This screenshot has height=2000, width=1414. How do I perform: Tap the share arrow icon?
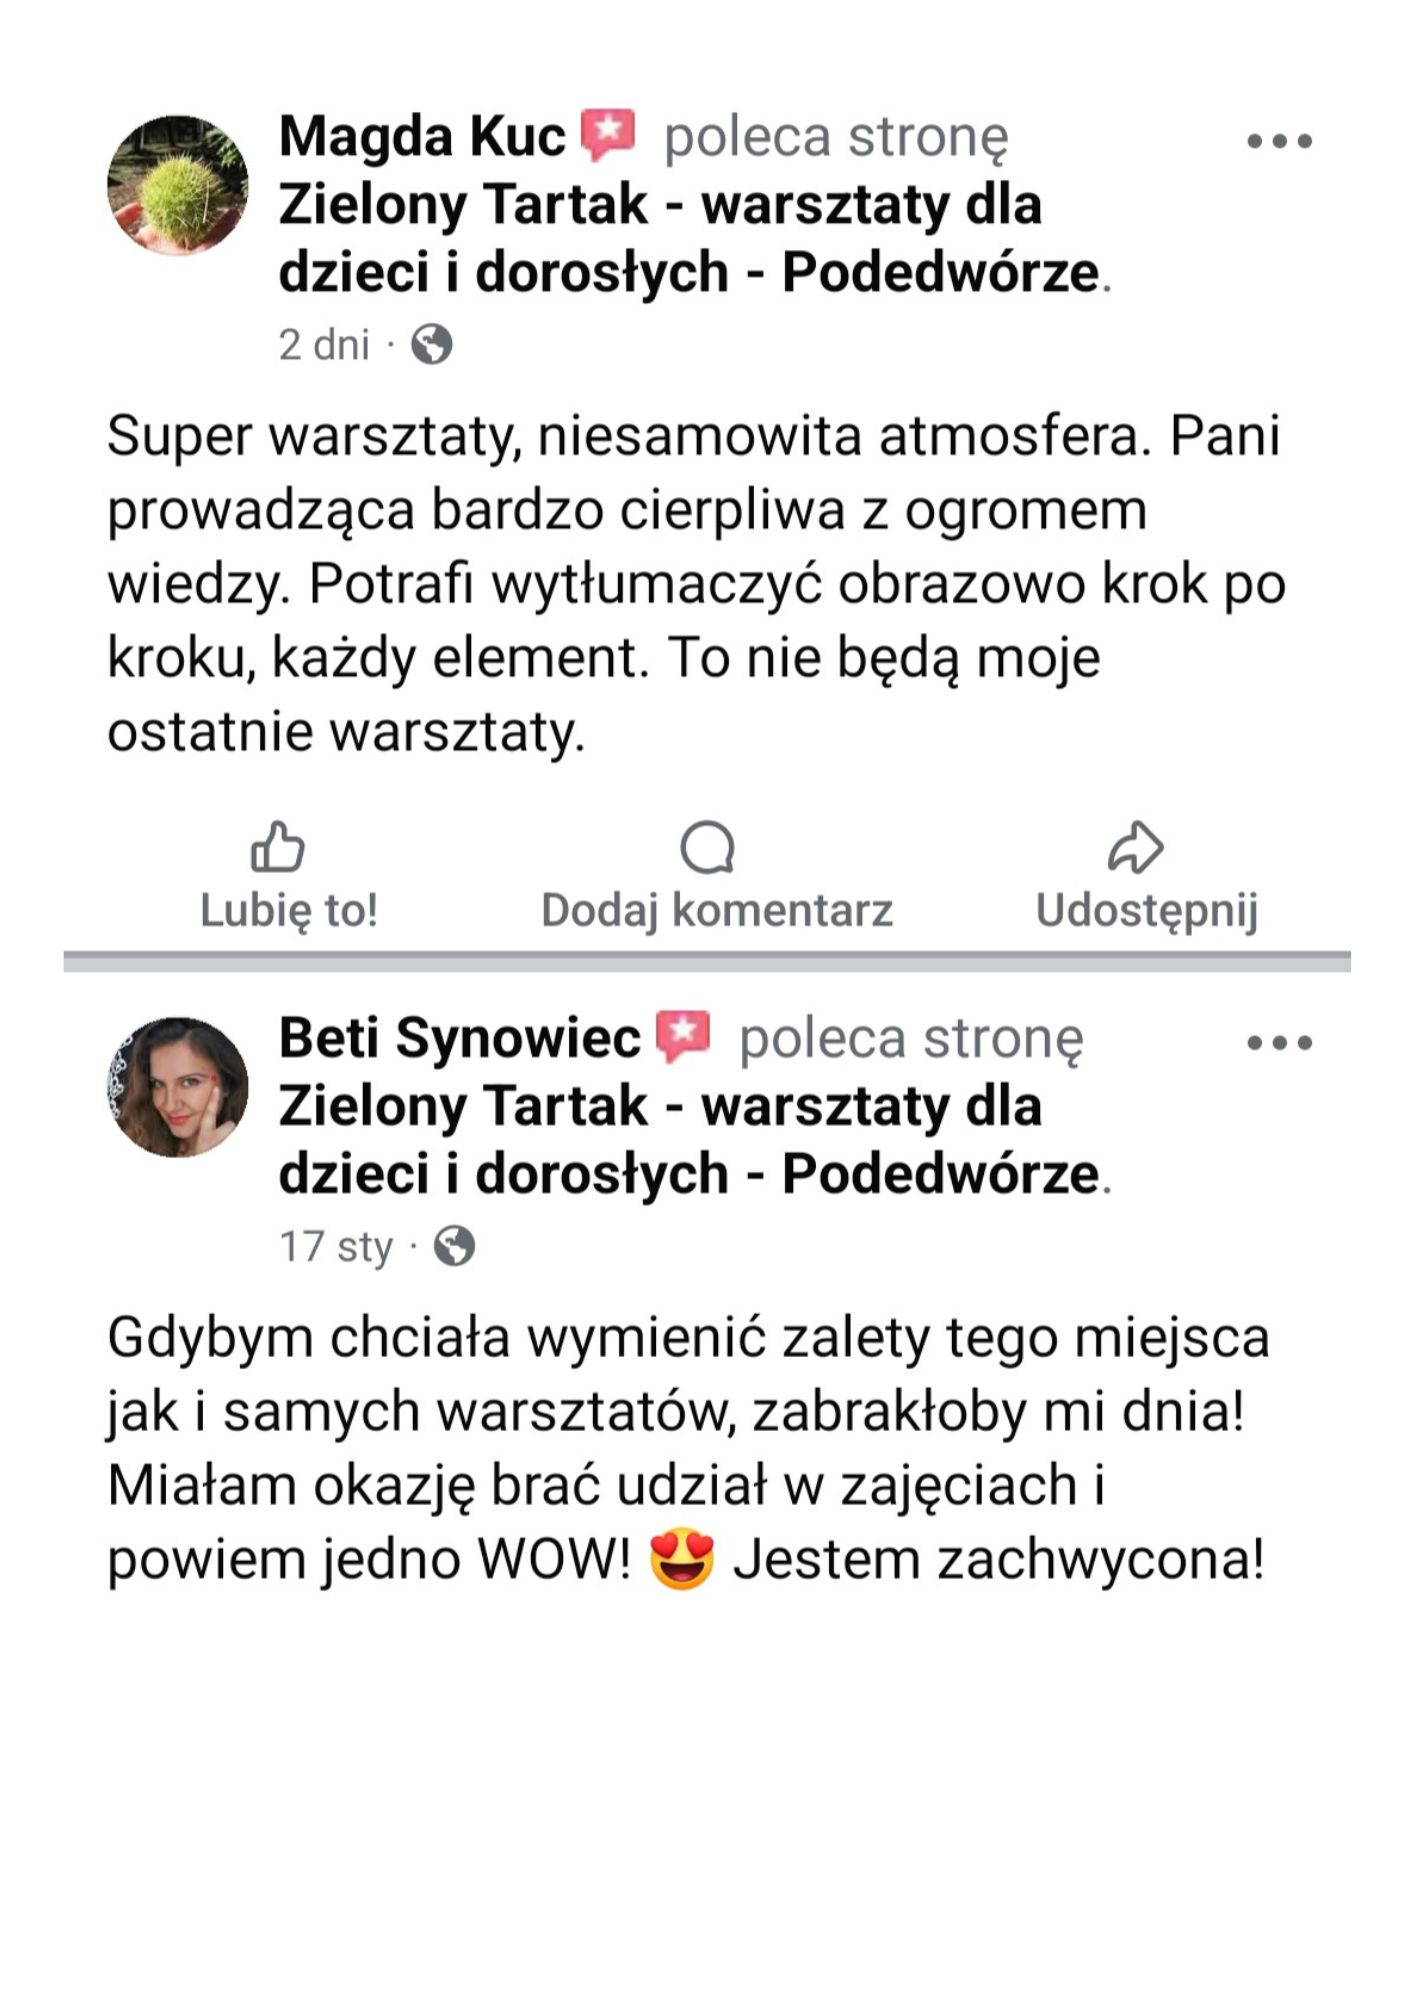coord(1135,848)
